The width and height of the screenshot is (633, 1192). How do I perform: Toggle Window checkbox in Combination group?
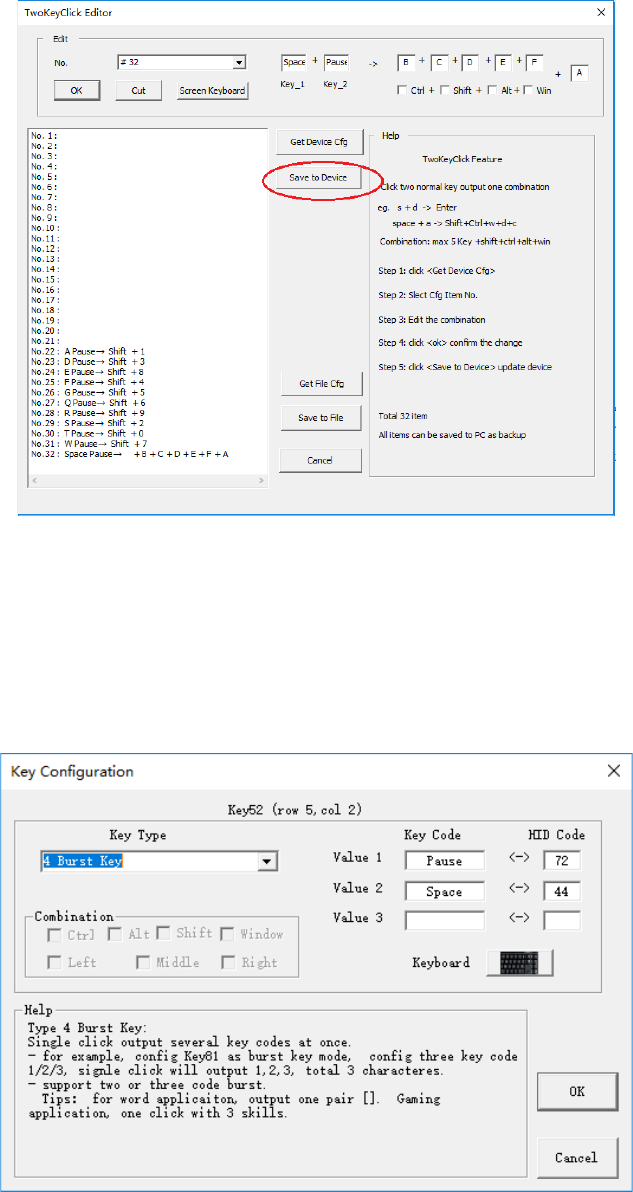coord(227,934)
